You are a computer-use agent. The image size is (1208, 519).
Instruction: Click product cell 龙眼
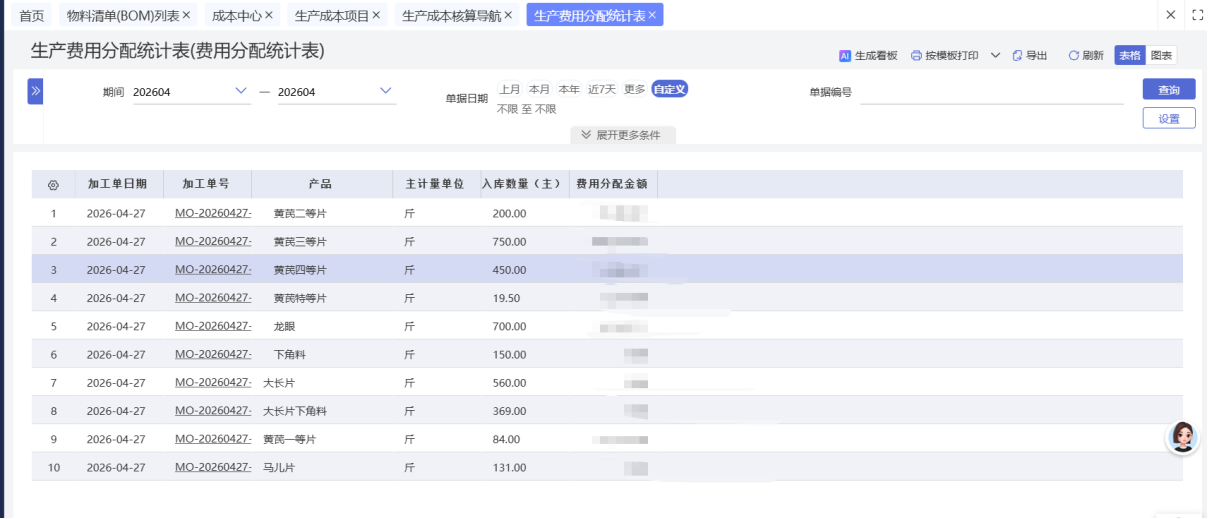284,326
